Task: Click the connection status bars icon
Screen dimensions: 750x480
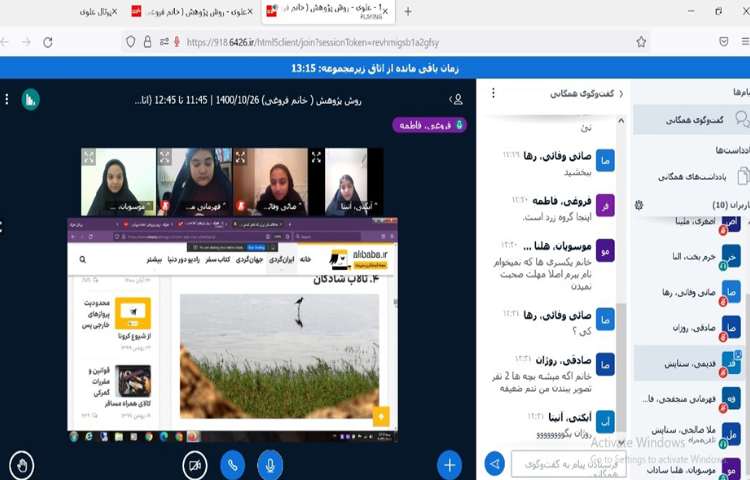Action: [31, 100]
